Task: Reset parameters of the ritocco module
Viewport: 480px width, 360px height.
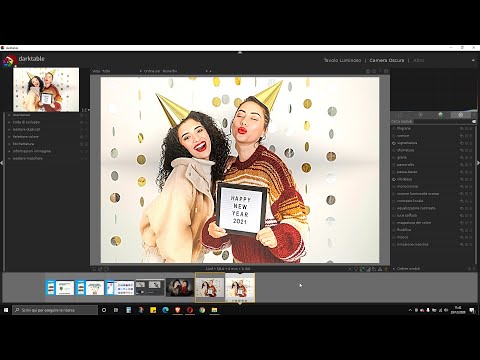Action: click(x=466, y=237)
